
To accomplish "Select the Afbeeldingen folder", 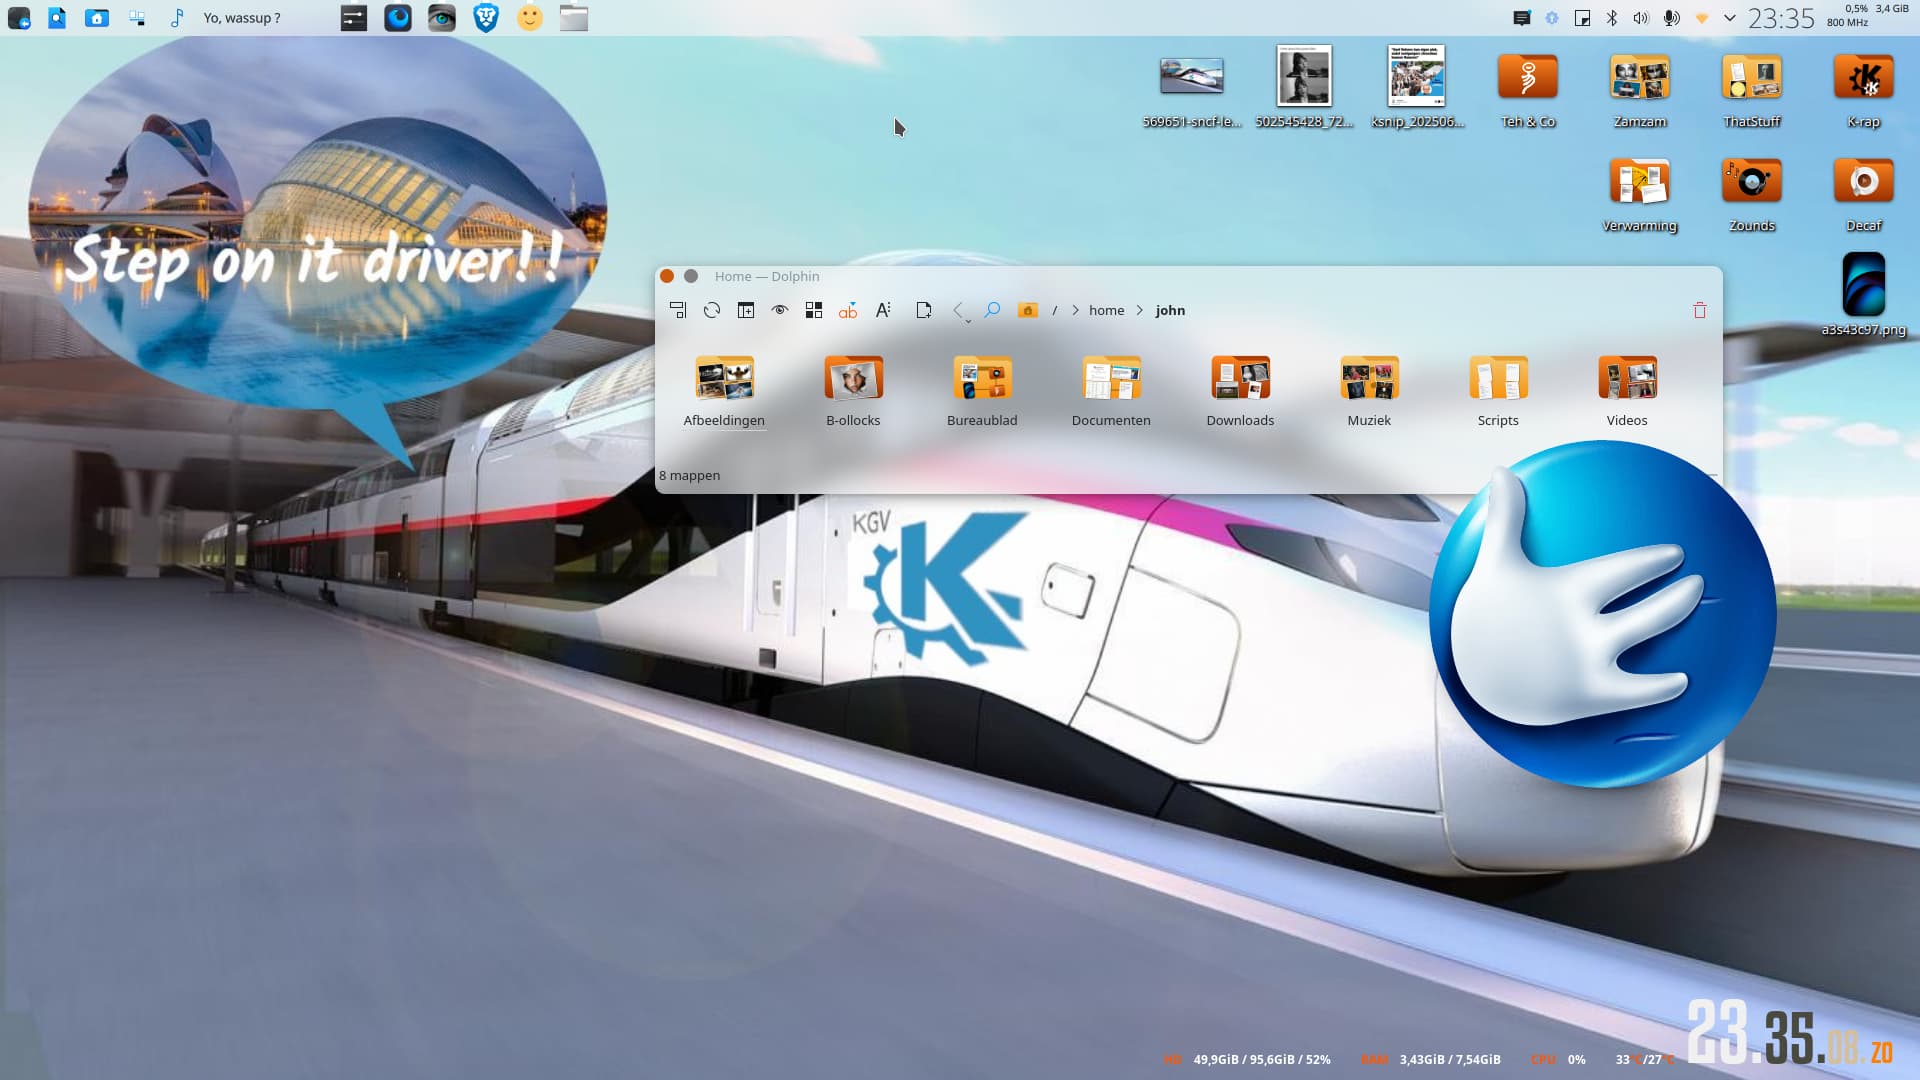I will tap(724, 392).
